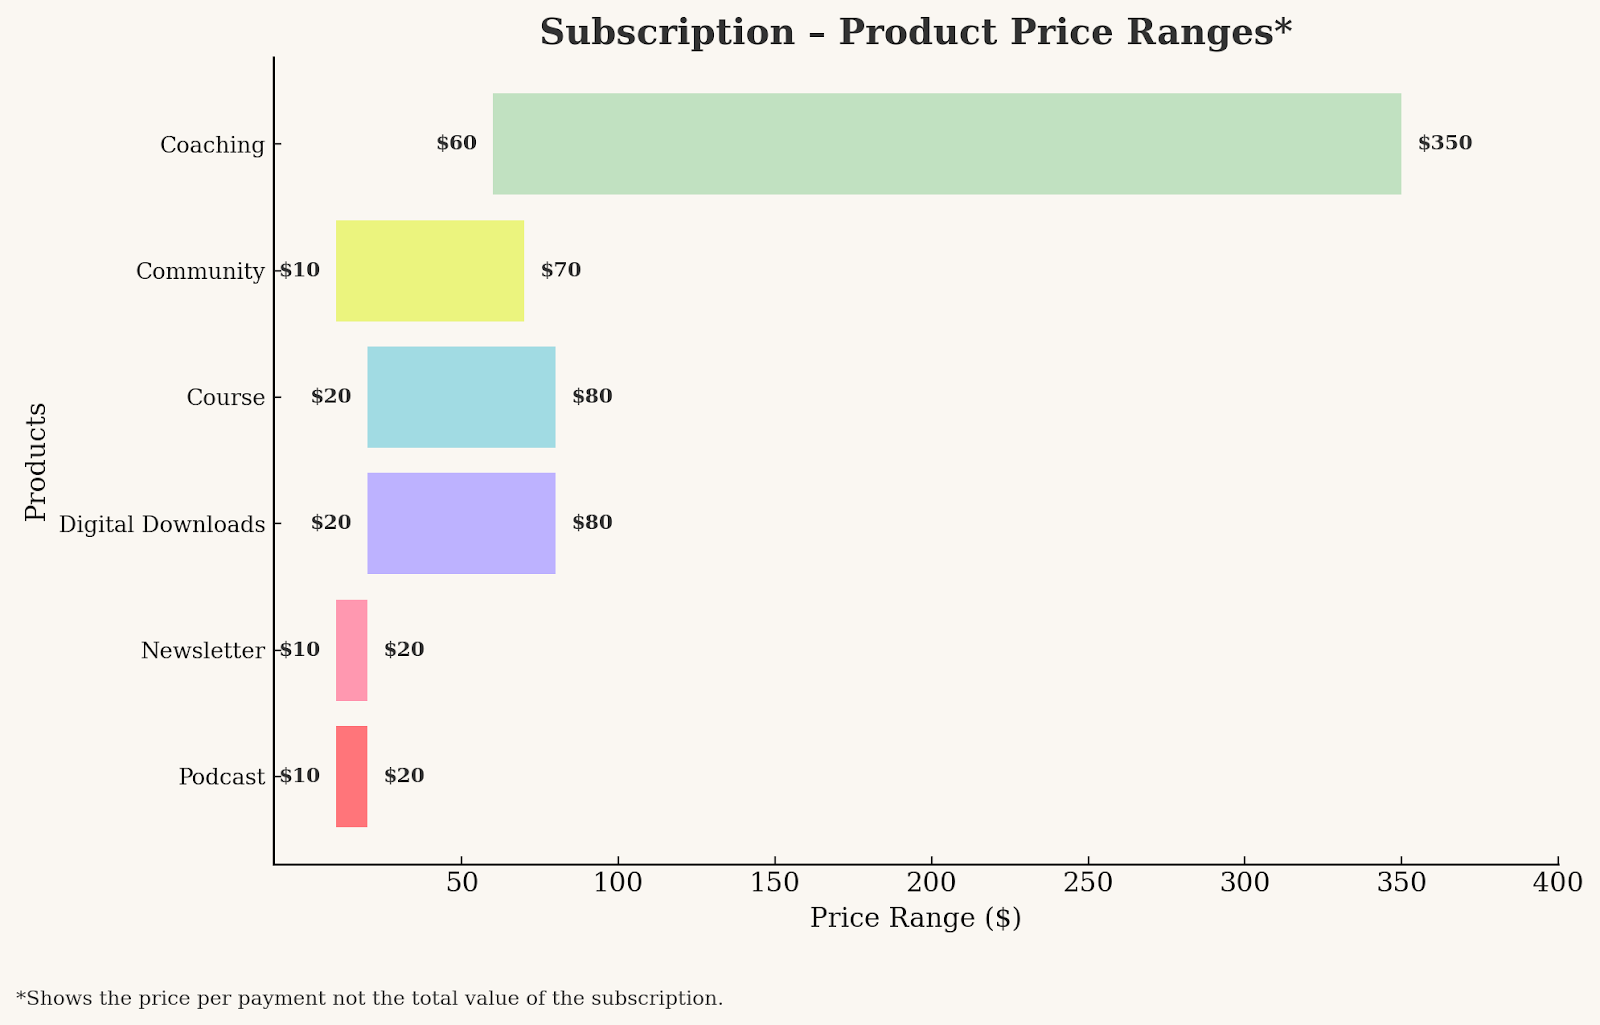
Task: Select the red Podcast bar
Action: [x=351, y=776]
